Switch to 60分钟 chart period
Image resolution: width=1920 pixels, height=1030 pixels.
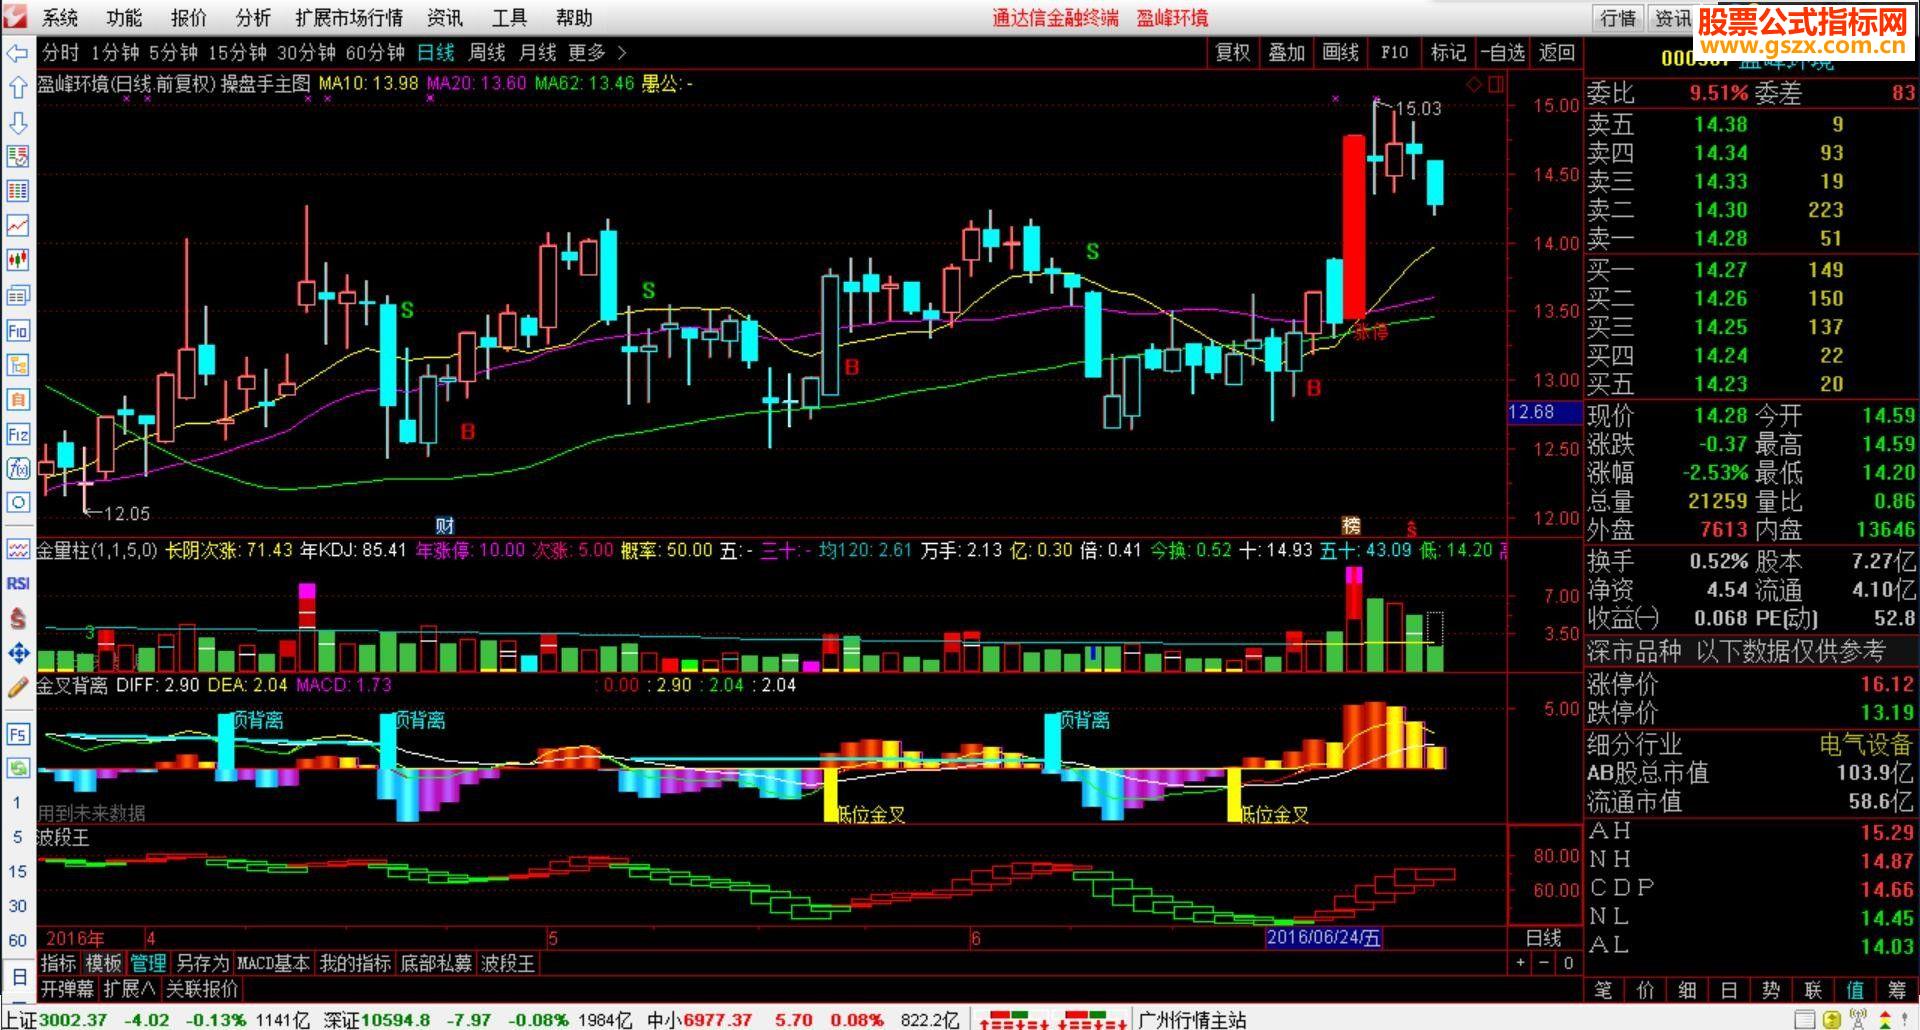coord(375,53)
